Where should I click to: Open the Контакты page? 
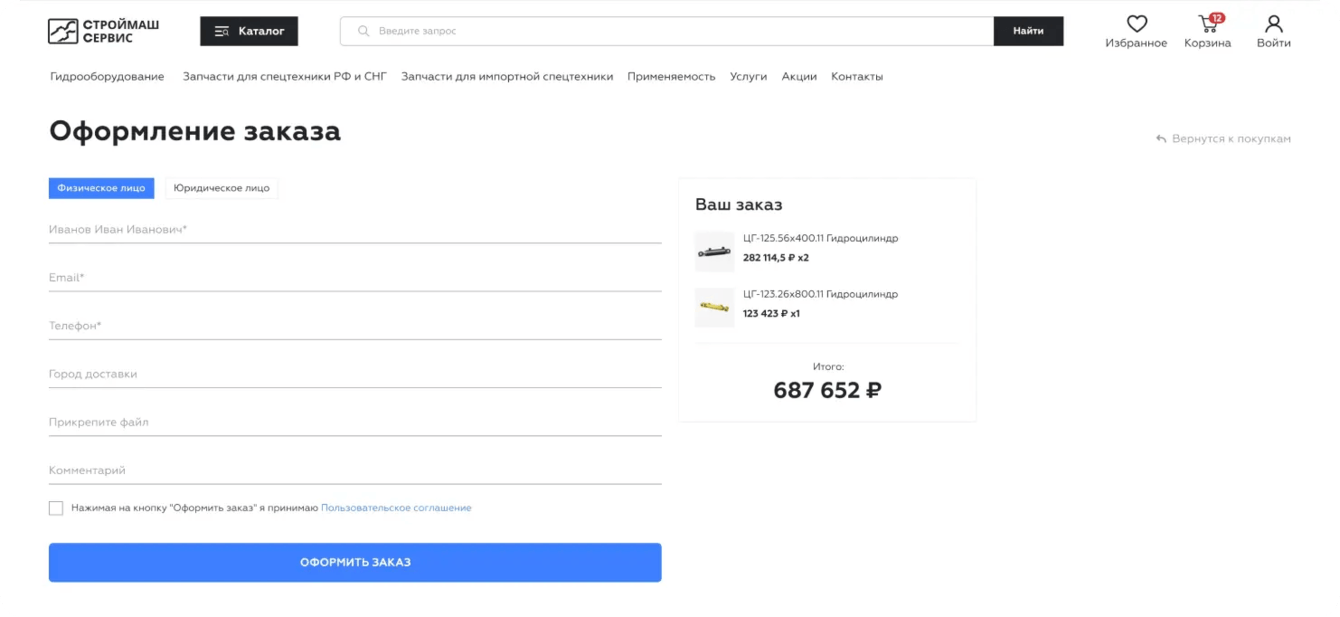857,76
